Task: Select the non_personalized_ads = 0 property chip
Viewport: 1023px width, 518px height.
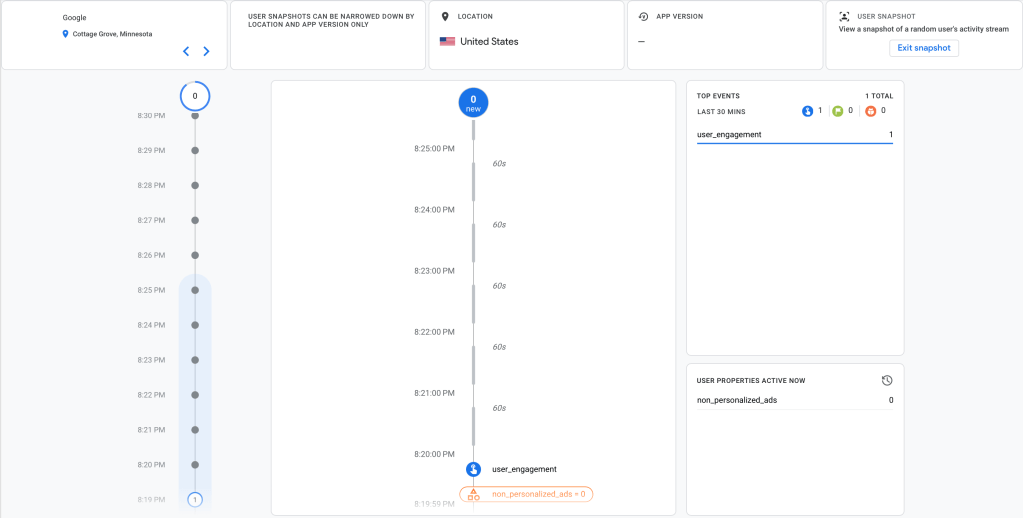Action: coord(526,494)
